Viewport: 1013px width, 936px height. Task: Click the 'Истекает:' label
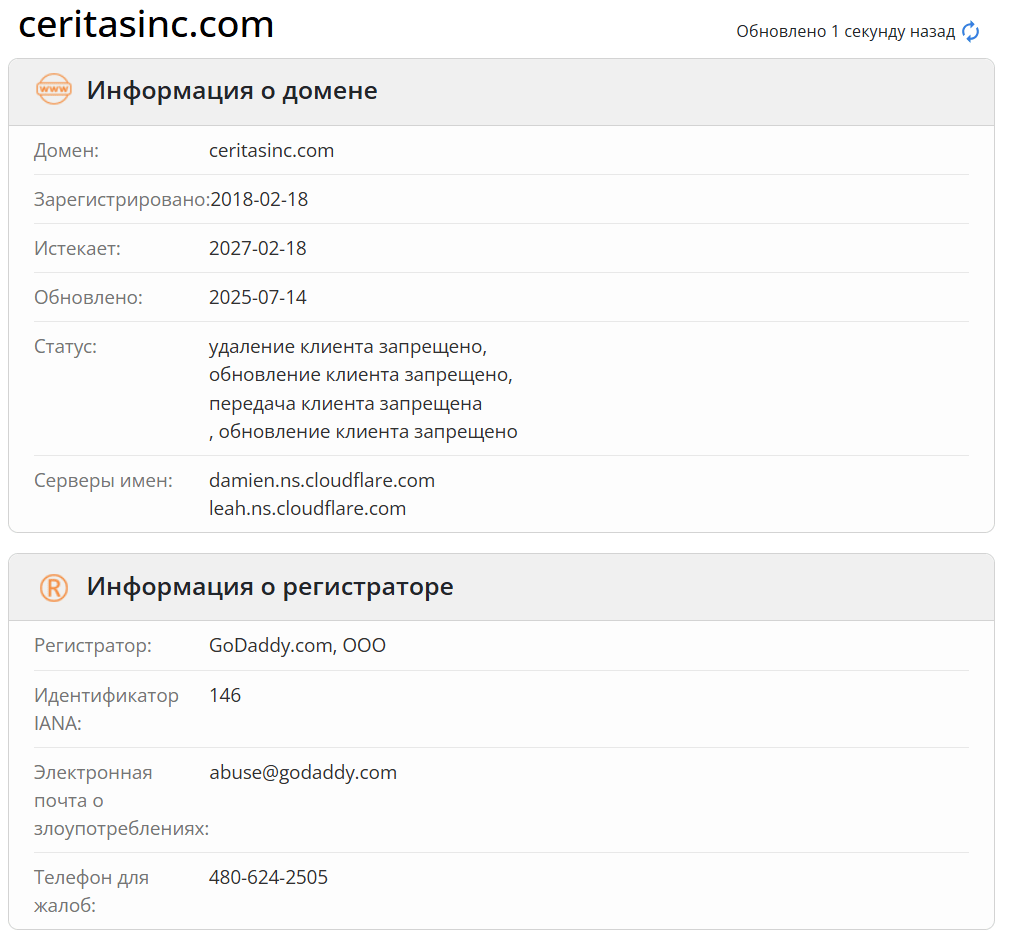(78, 249)
